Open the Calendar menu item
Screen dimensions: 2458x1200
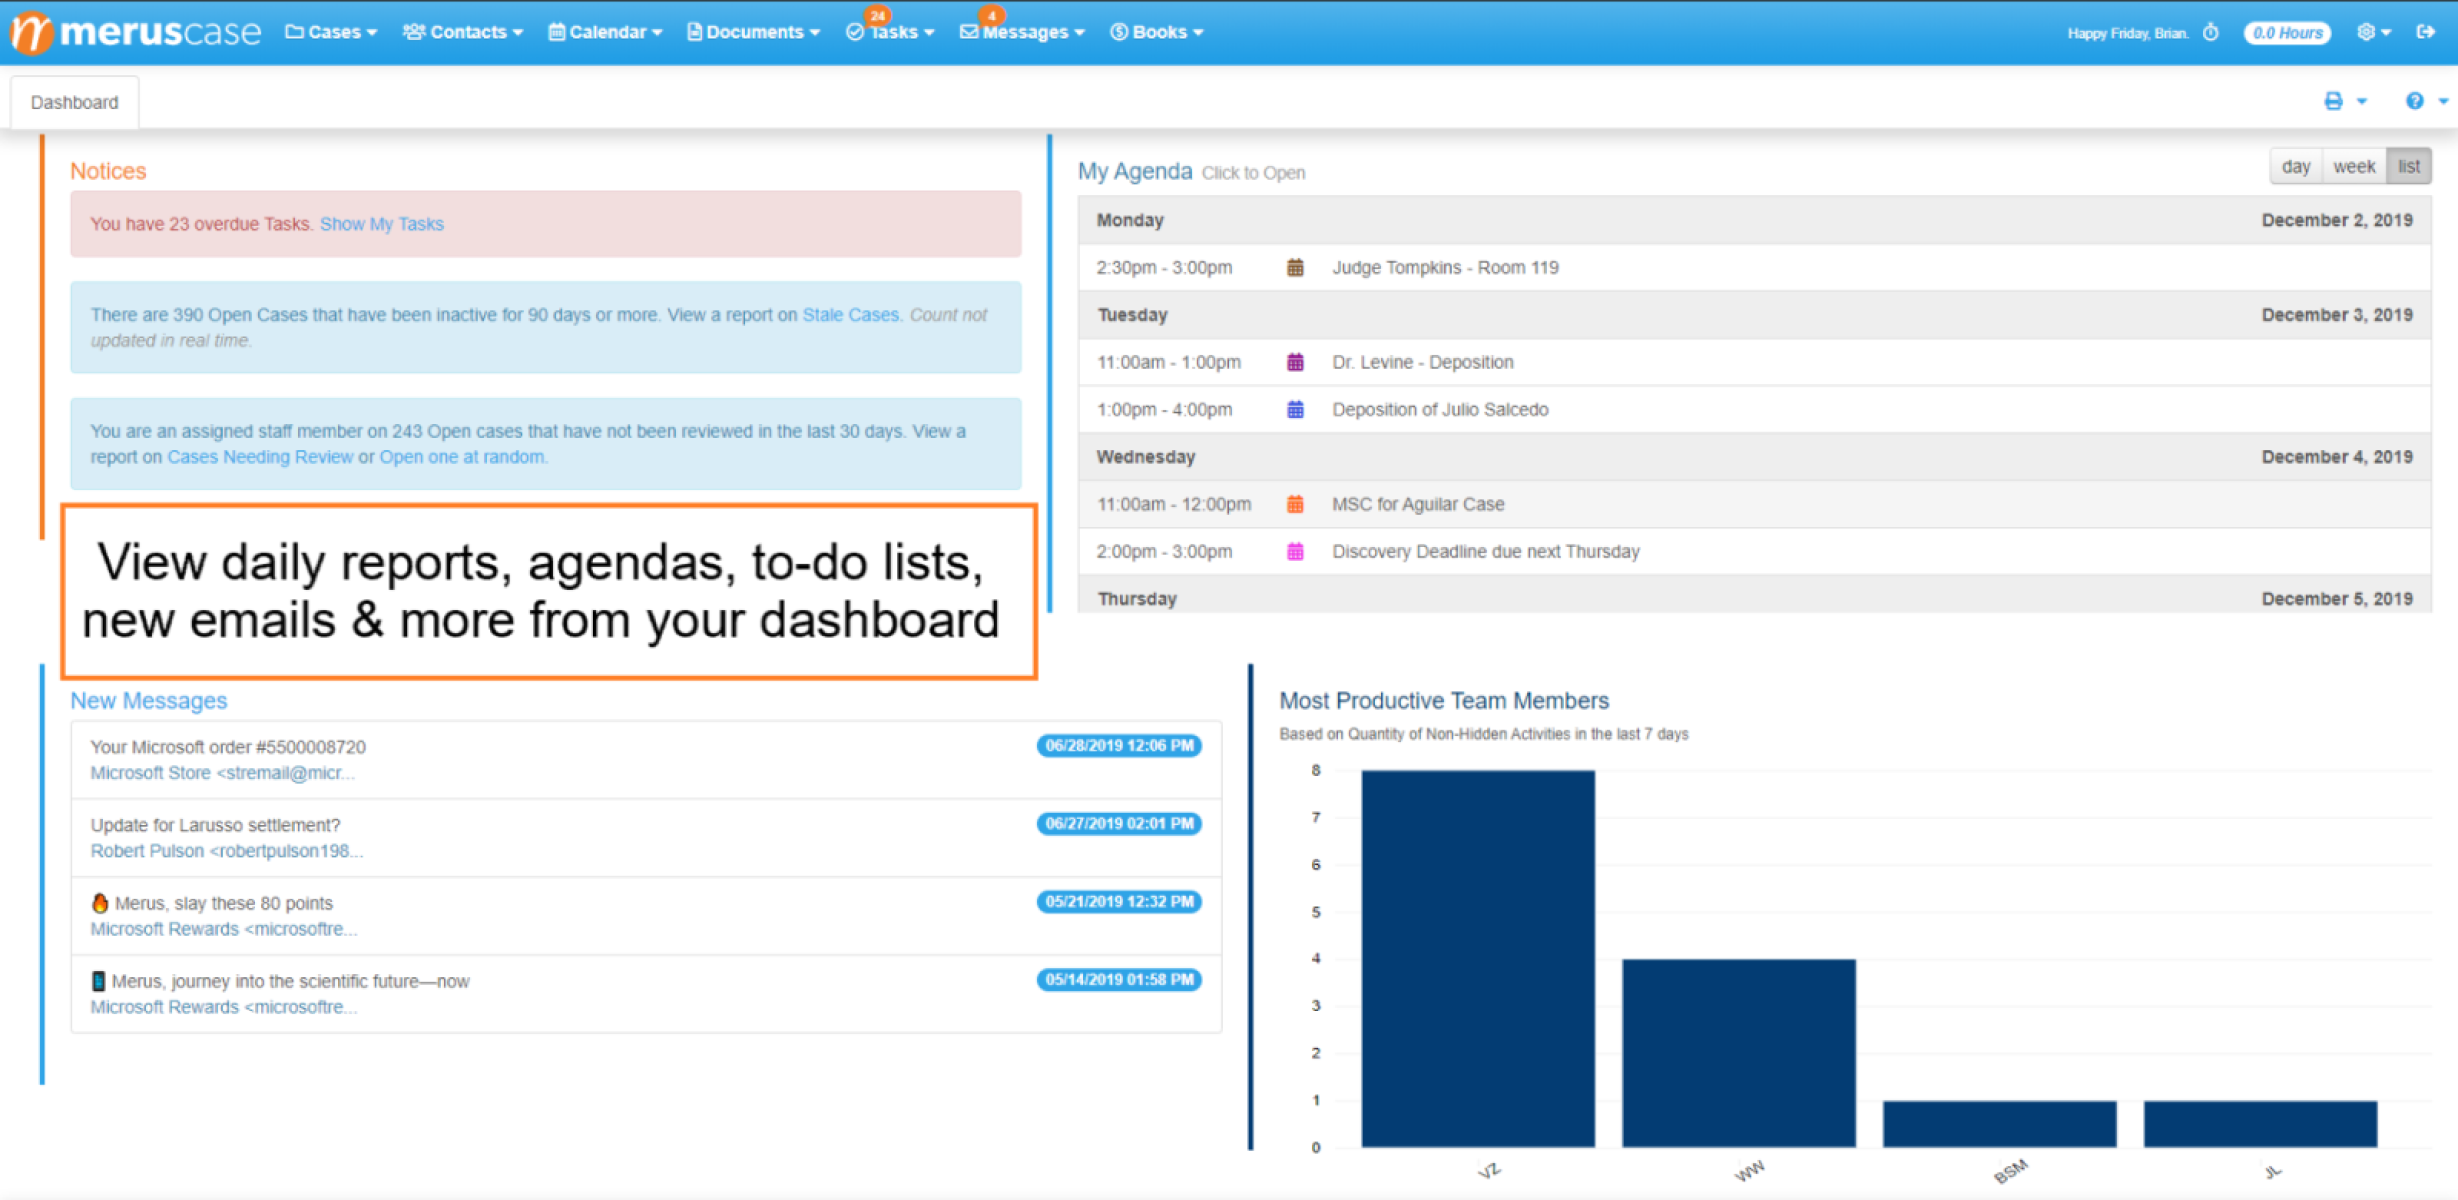pyautogui.click(x=604, y=31)
